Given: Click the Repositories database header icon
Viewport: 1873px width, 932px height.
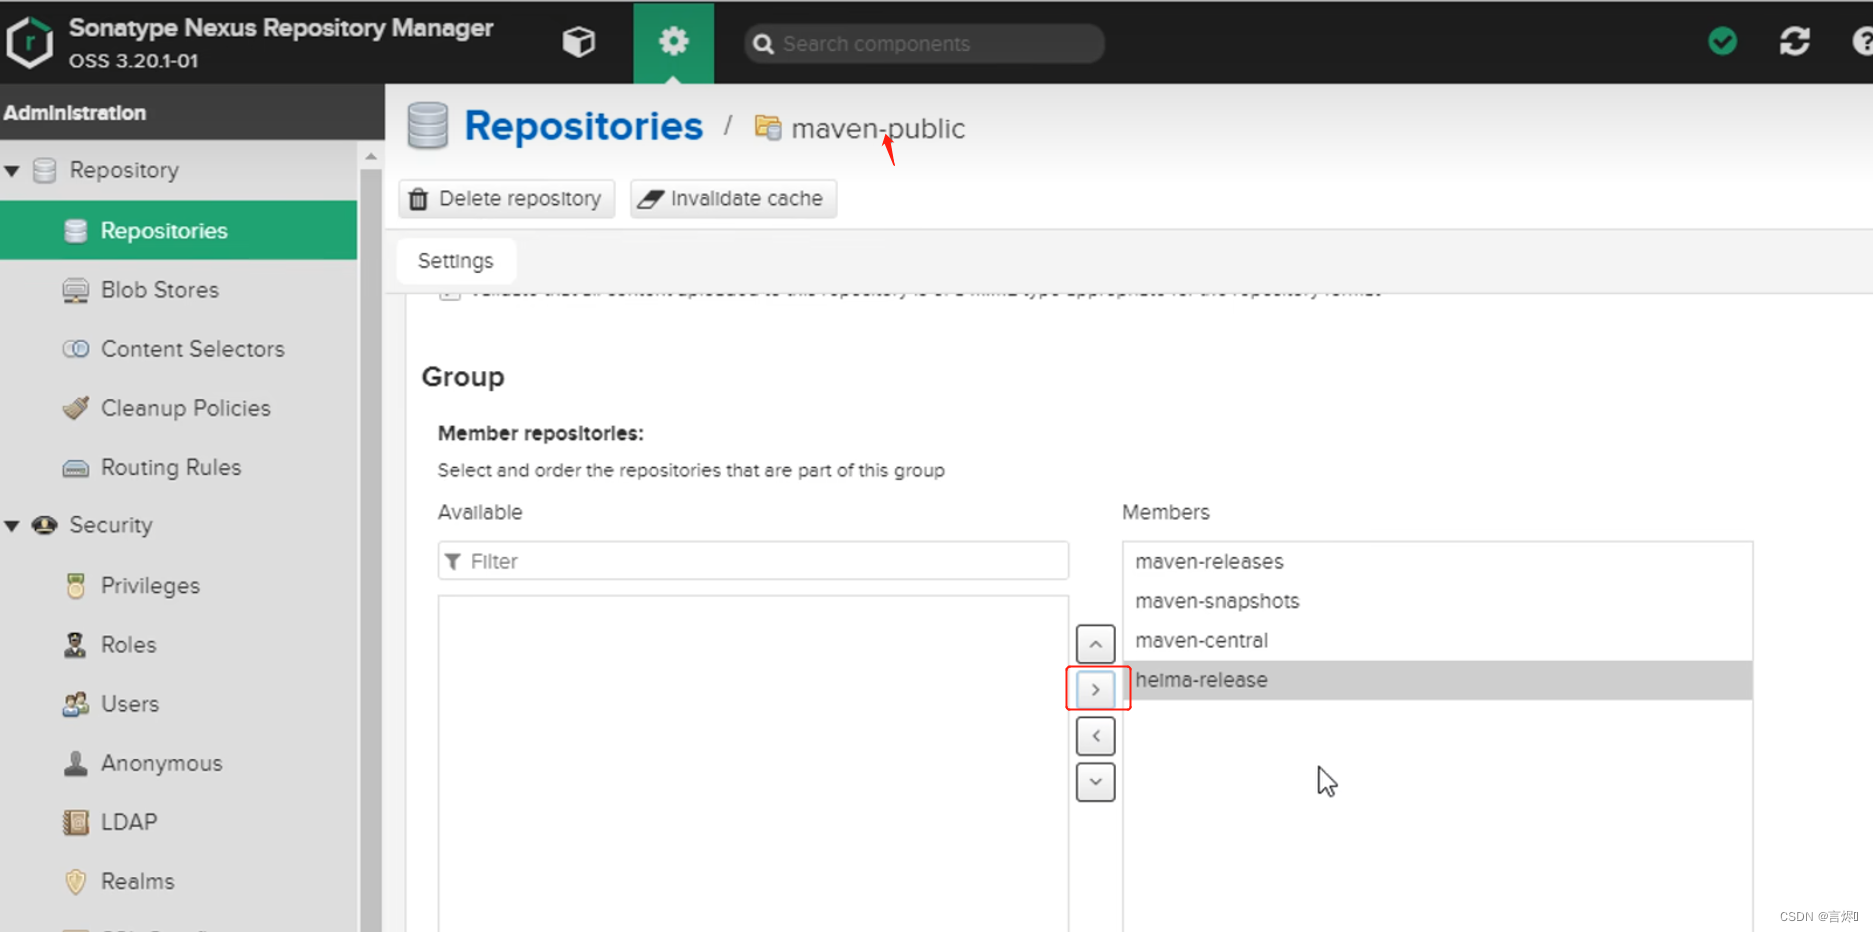Looking at the screenshot, I should tap(428, 126).
